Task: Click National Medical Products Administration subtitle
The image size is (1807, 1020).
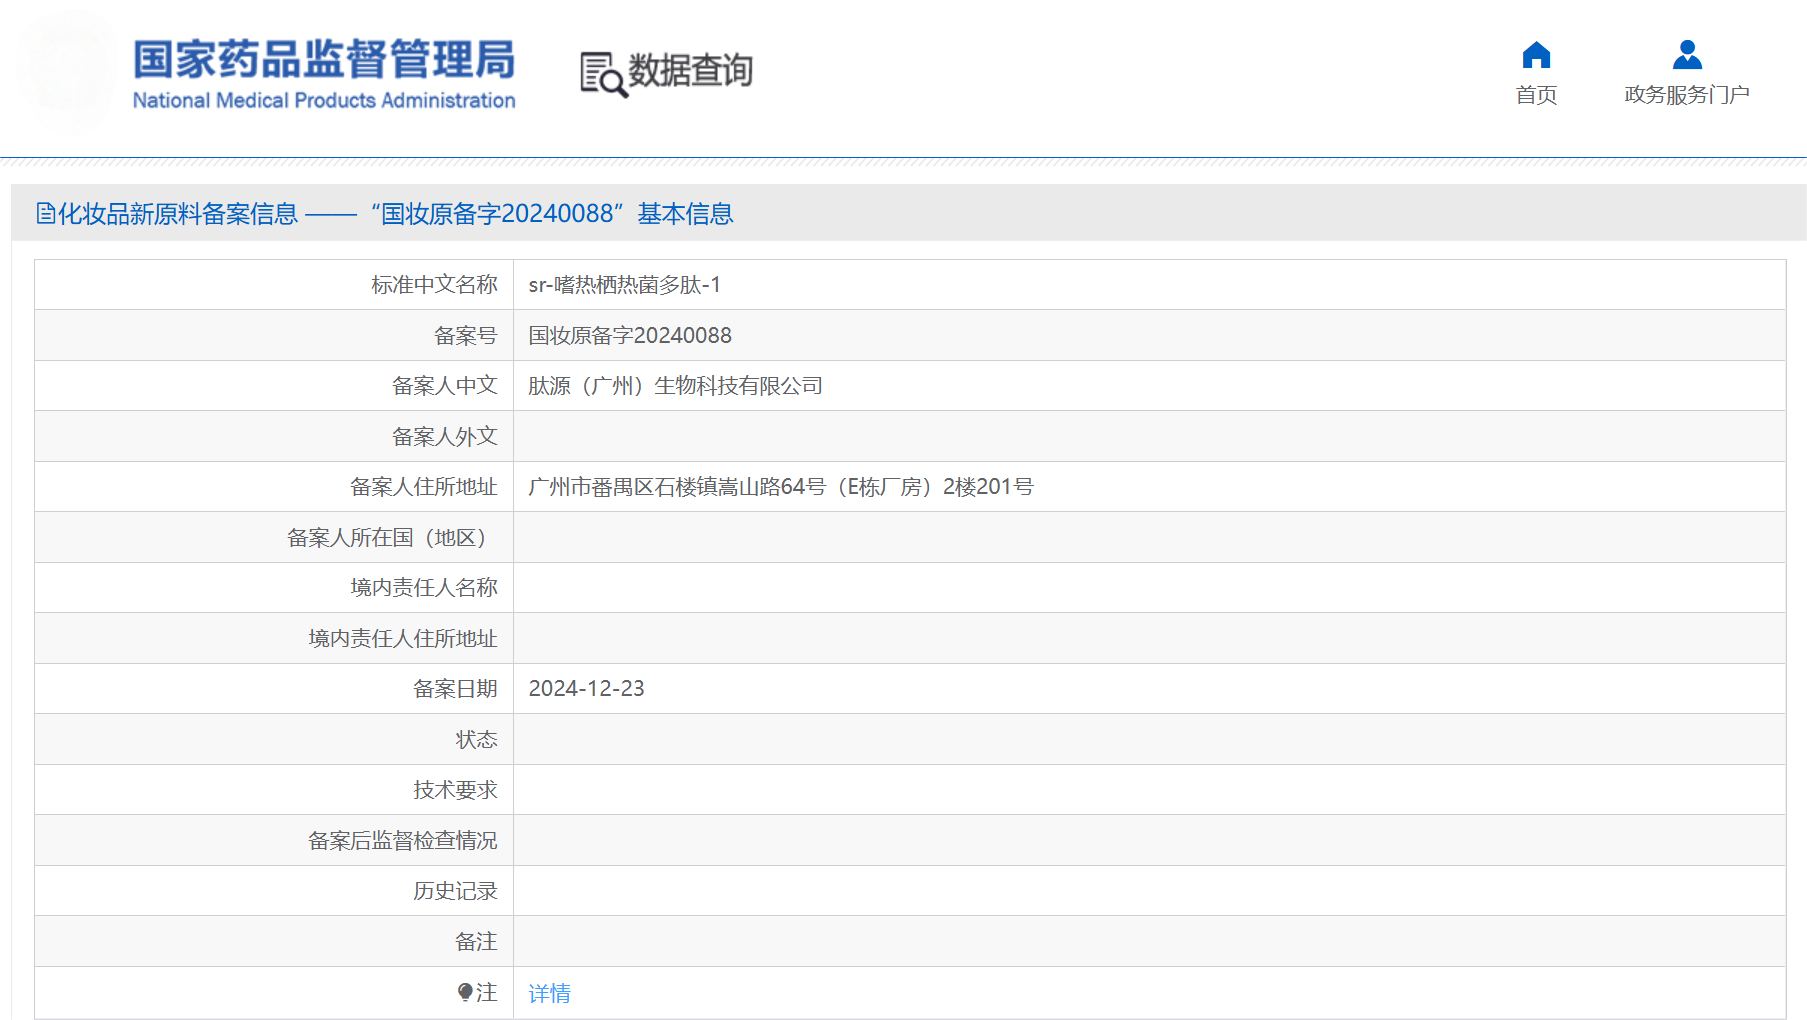Action: (x=324, y=100)
